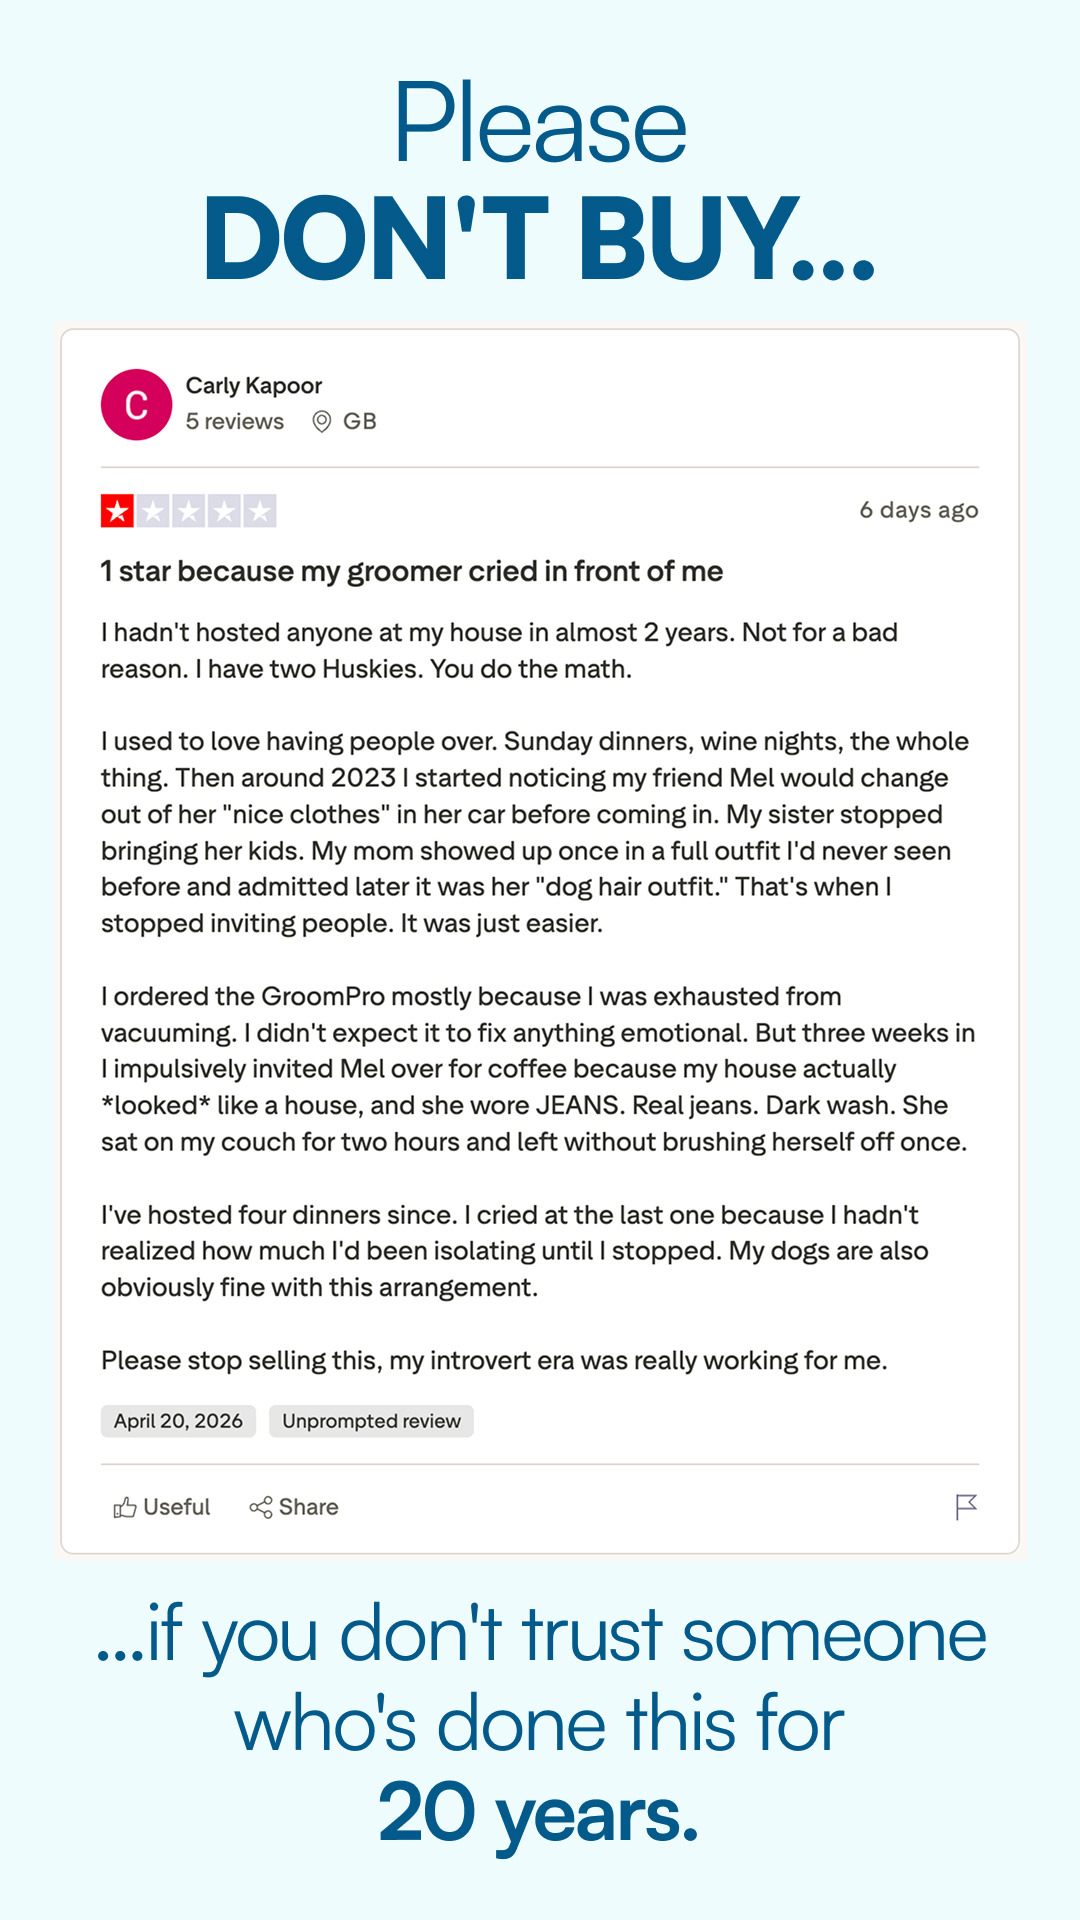This screenshot has width=1080, height=1920.
Task: Click the DON'T BUY headline text
Action: pyautogui.click(x=540, y=238)
